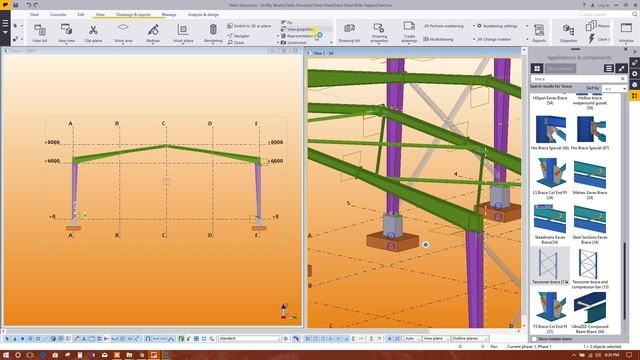Open the View plane dropdown
The width and height of the screenshot is (640, 360).
[436, 338]
